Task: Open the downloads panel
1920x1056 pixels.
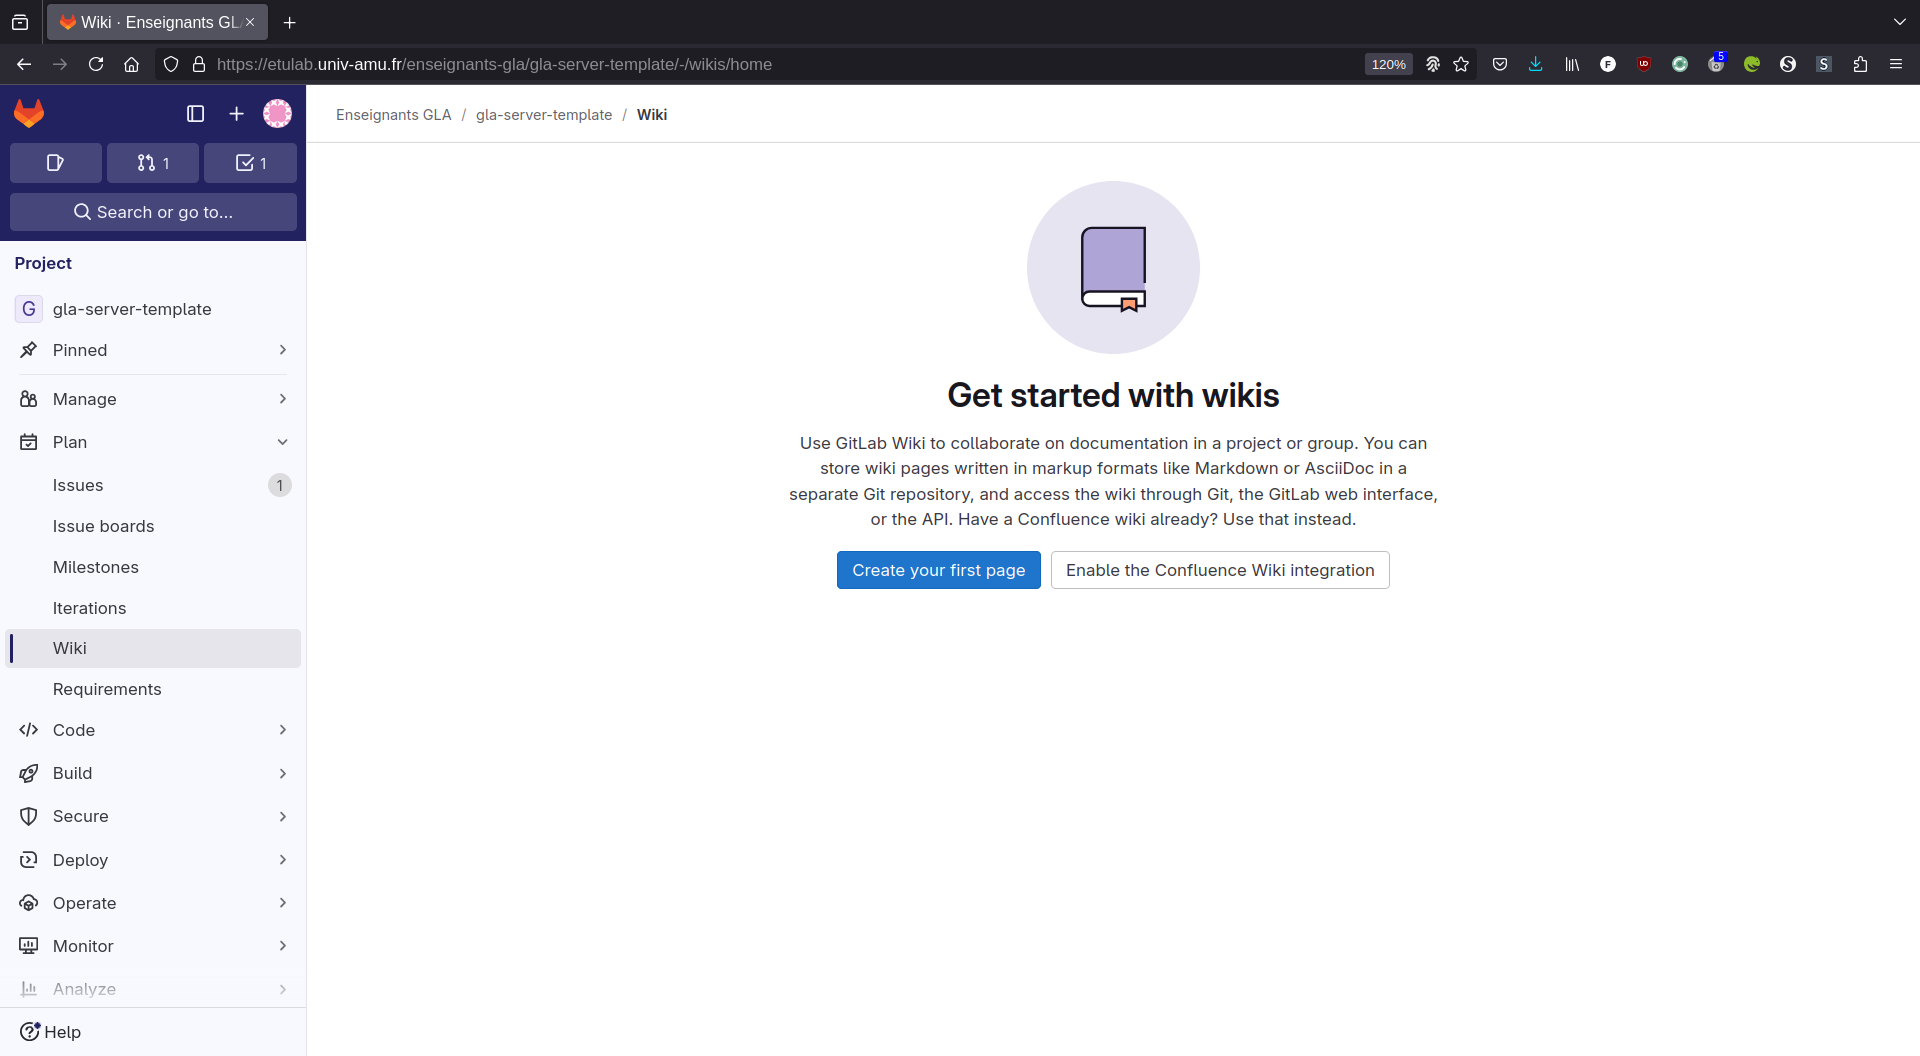Action: pyautogui.click(x=1536, y=64)
